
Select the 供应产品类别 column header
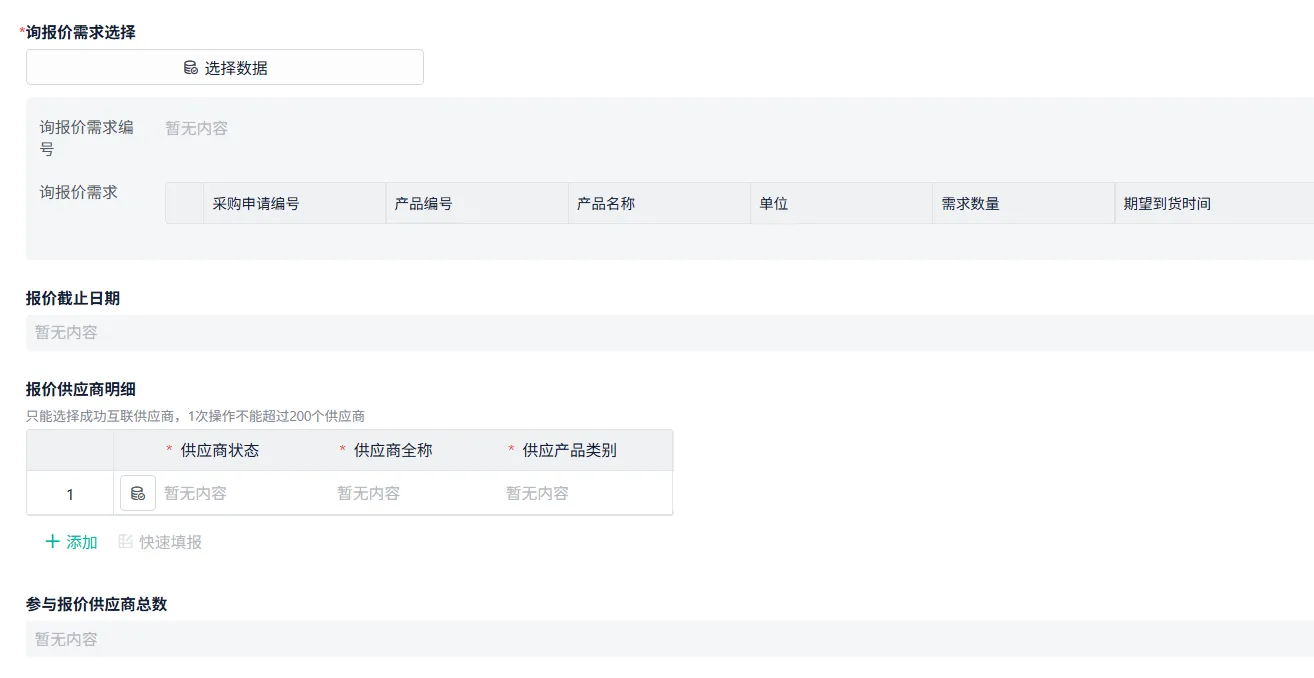(569, 450)
